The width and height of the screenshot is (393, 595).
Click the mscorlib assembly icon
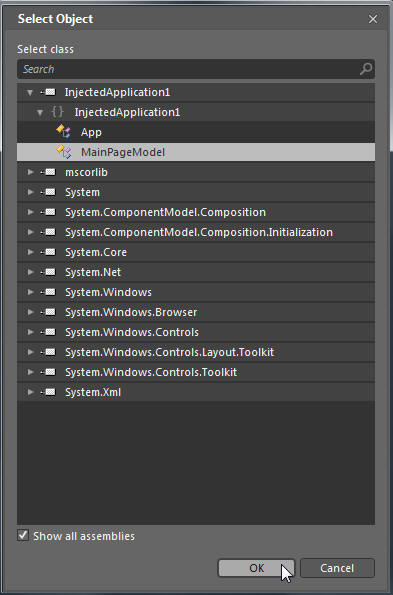tap(48, 172)
